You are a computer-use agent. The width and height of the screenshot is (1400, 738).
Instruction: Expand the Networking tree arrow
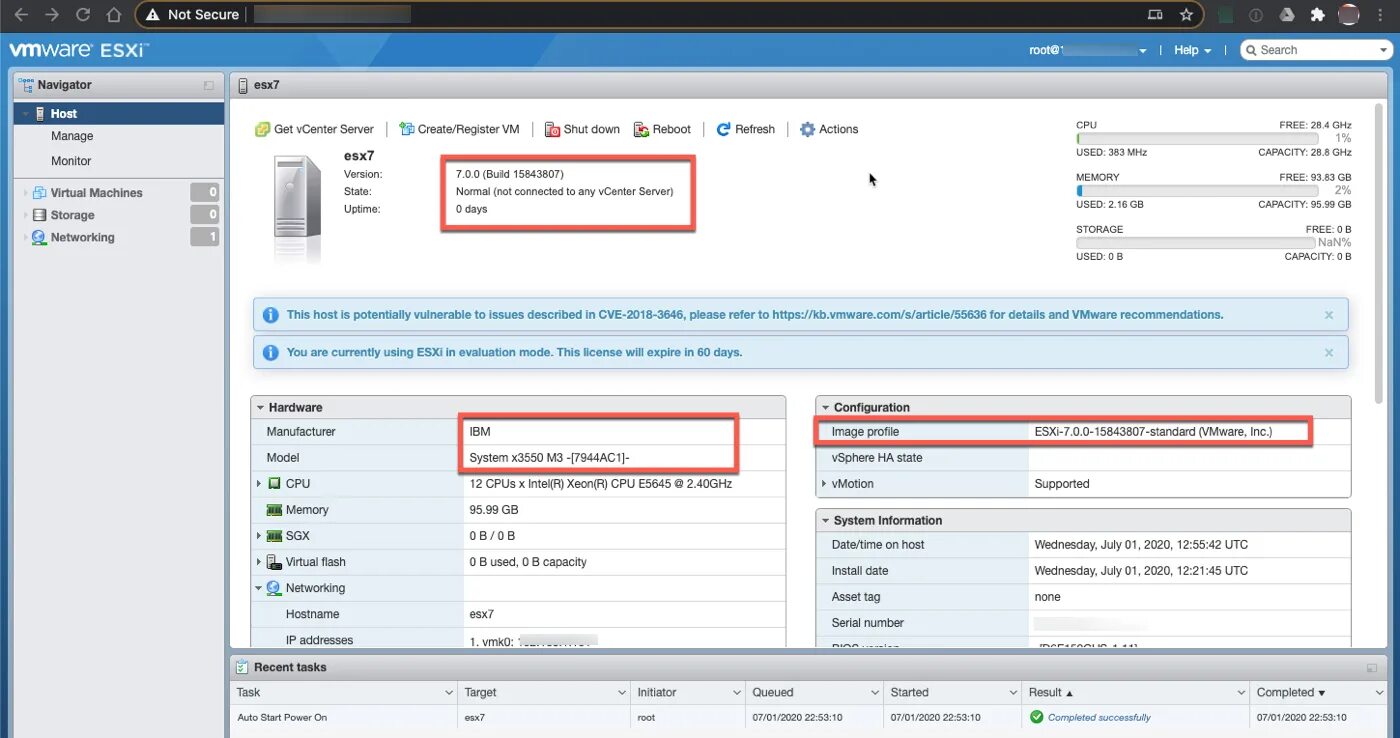pyautogui.click(x=25, y=237)
